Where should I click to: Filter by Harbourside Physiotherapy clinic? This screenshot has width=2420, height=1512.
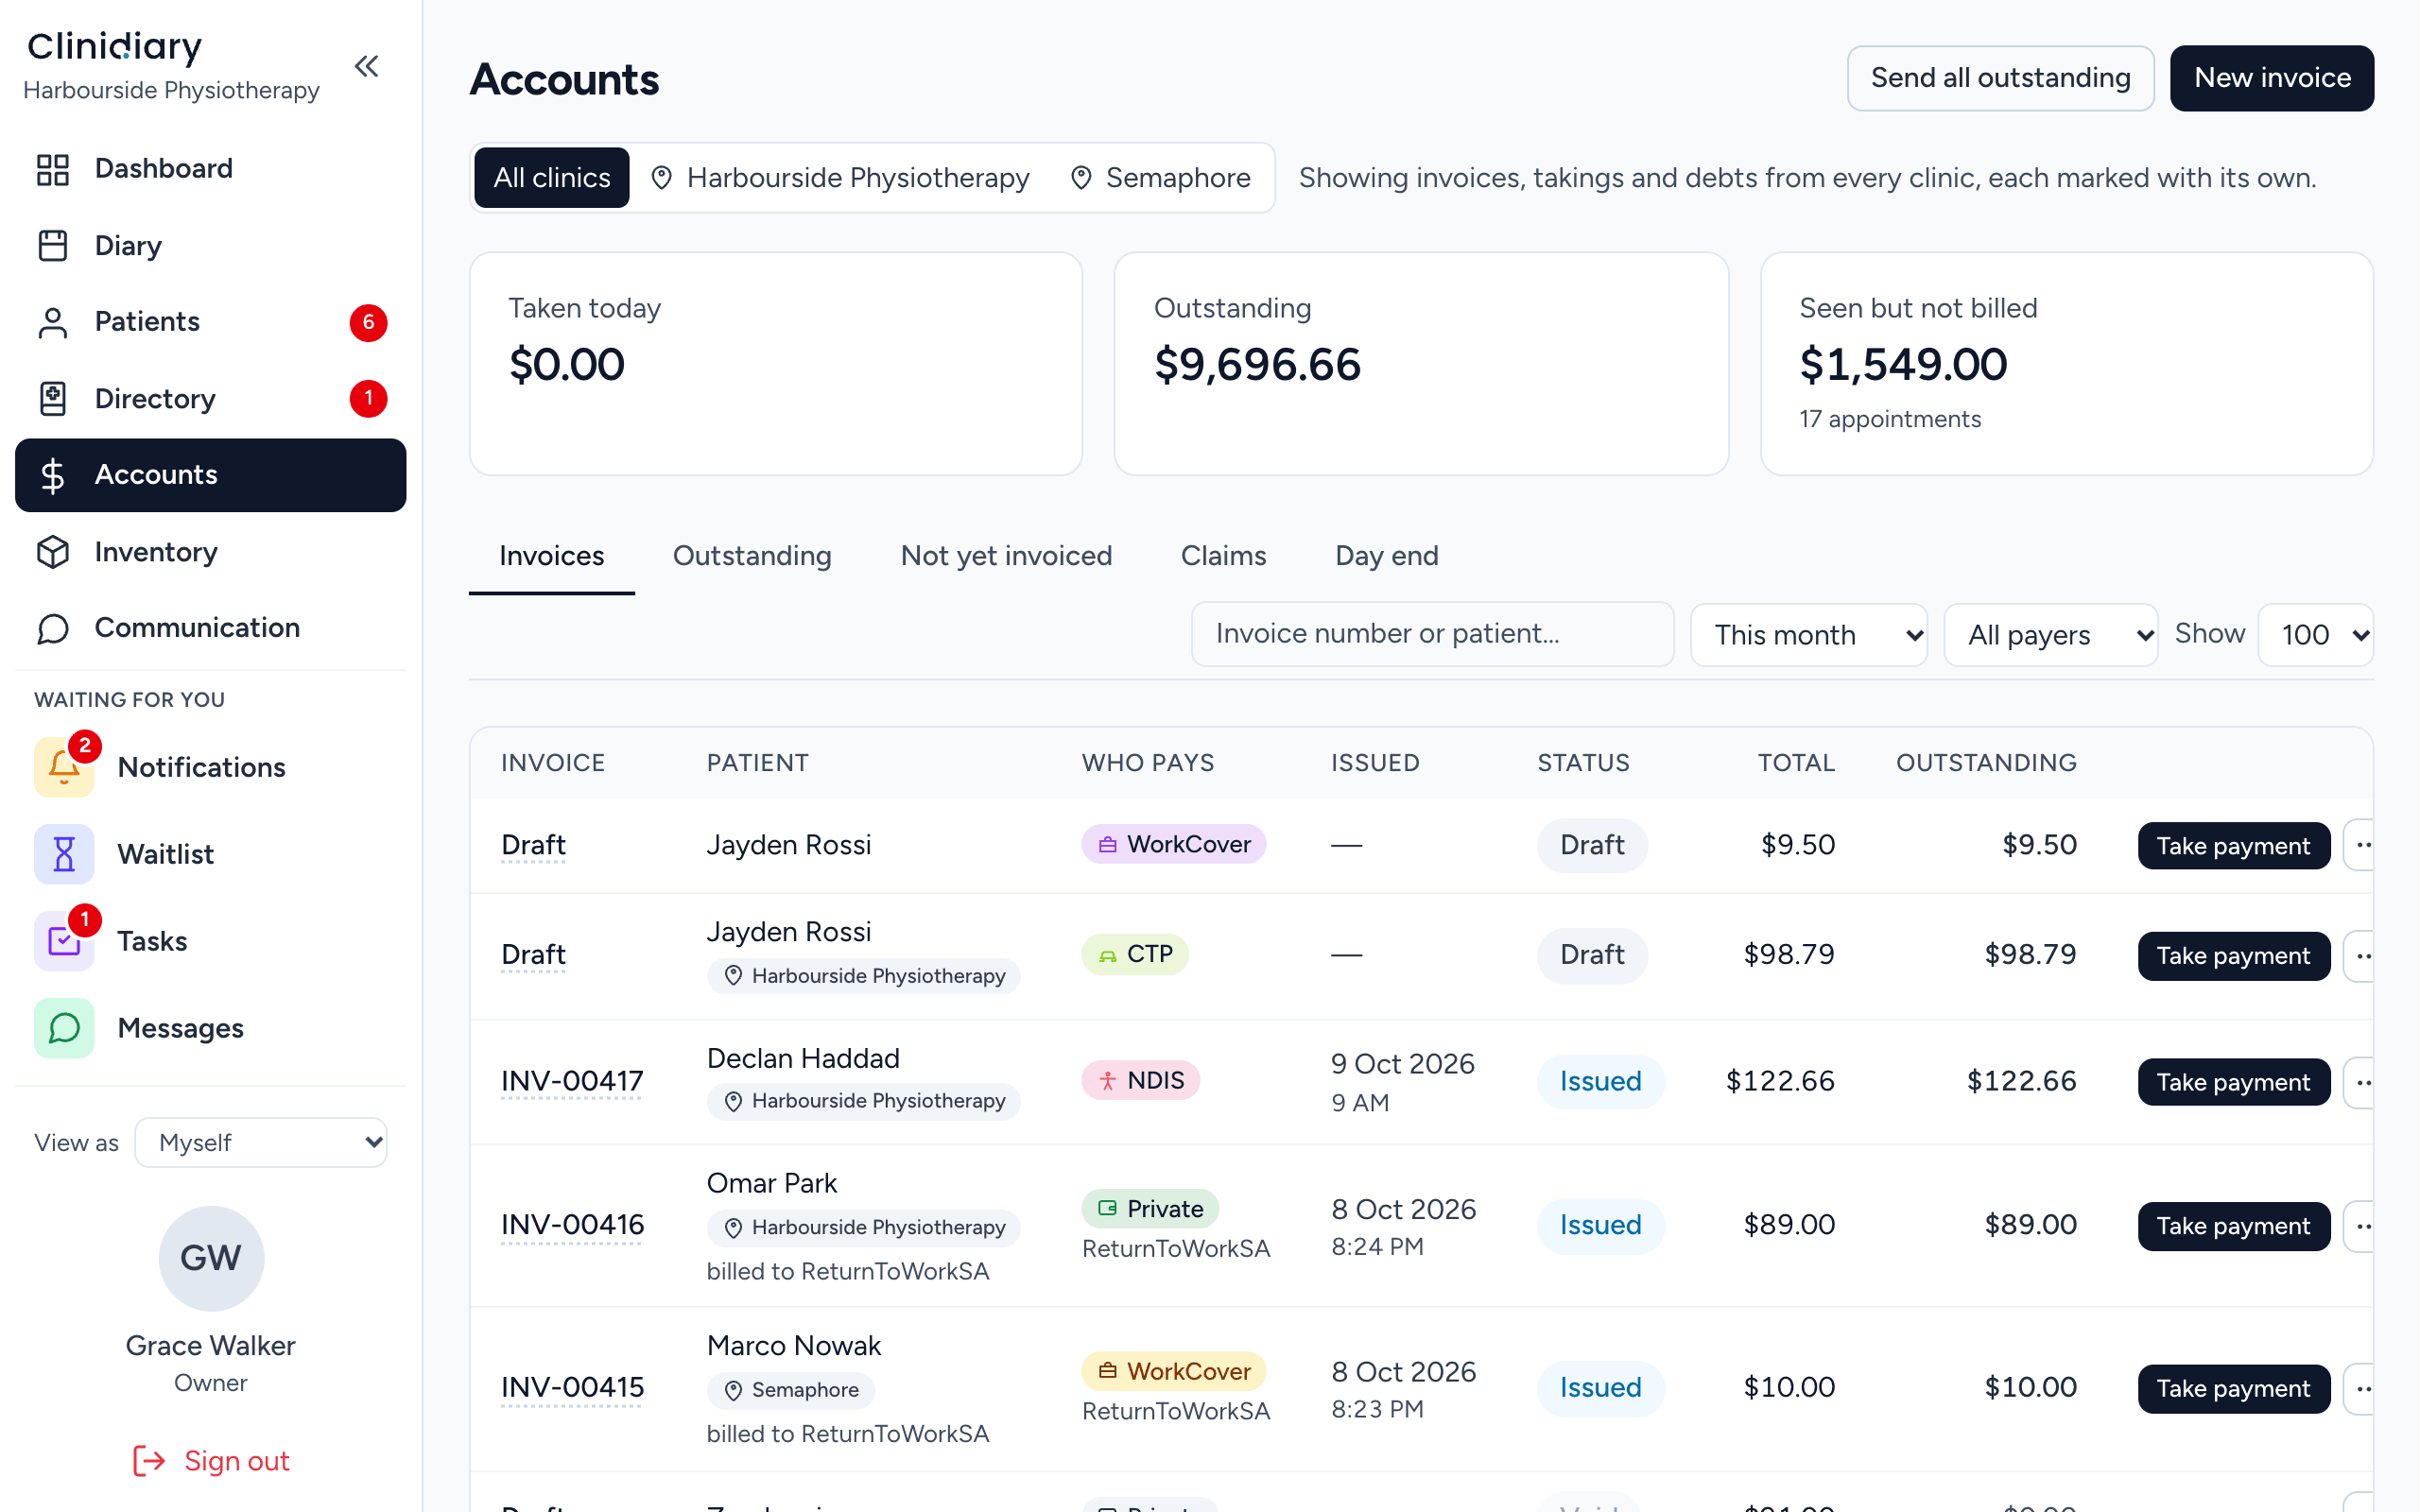pos(840,178)
